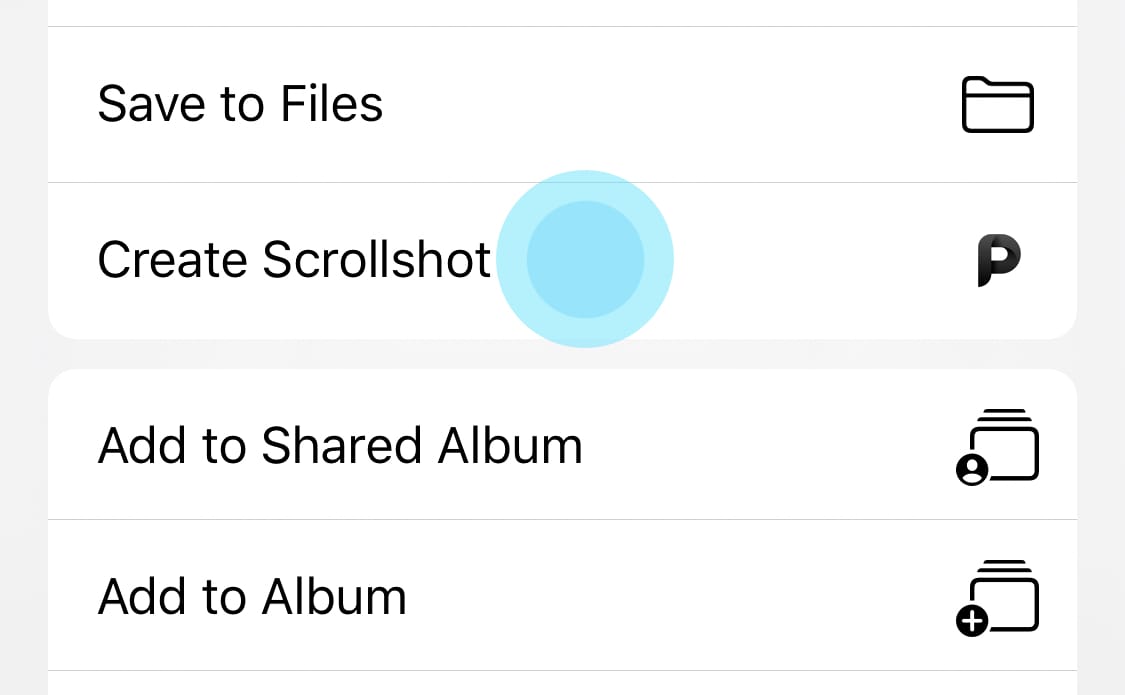The width and height of the screenshot is (1125, 695).
Task: Click the gray gap between the two action groups
Action: coord(562,354)
